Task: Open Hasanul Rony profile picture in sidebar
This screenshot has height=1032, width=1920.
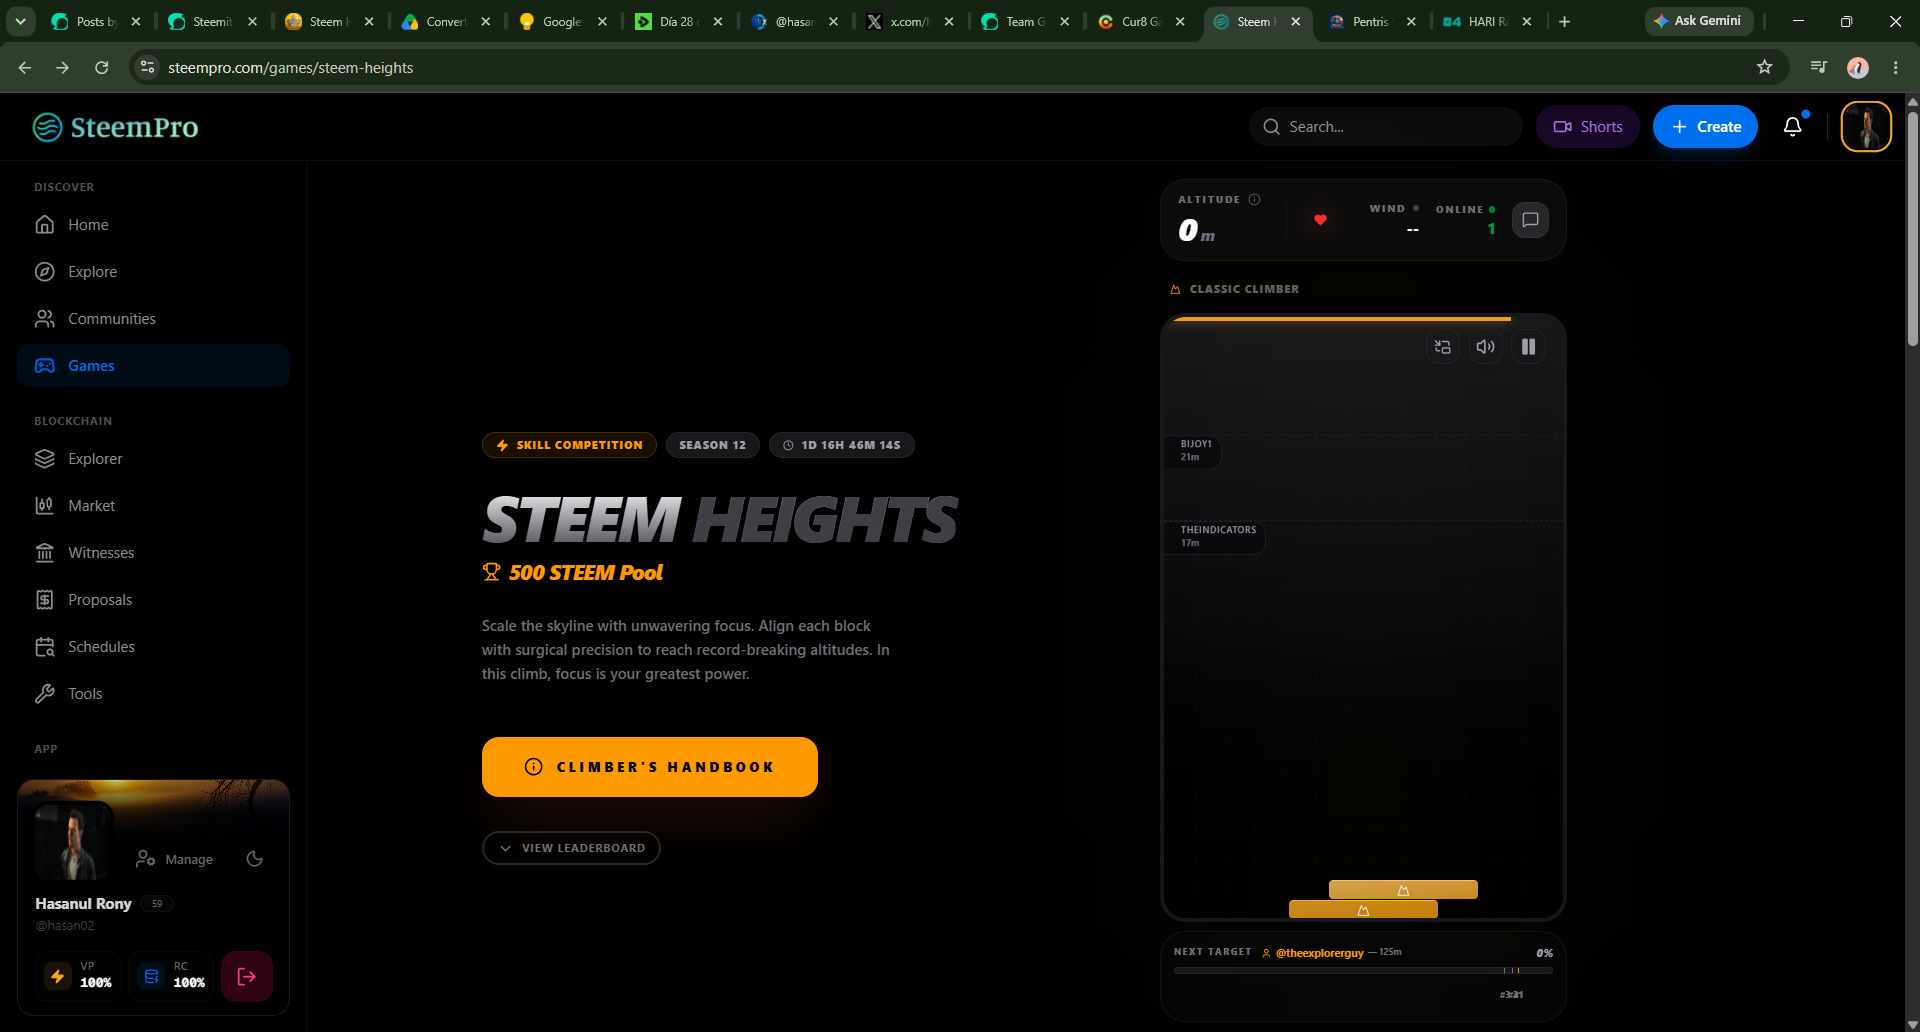Action: pyautogui.click(x=73, y=841)
